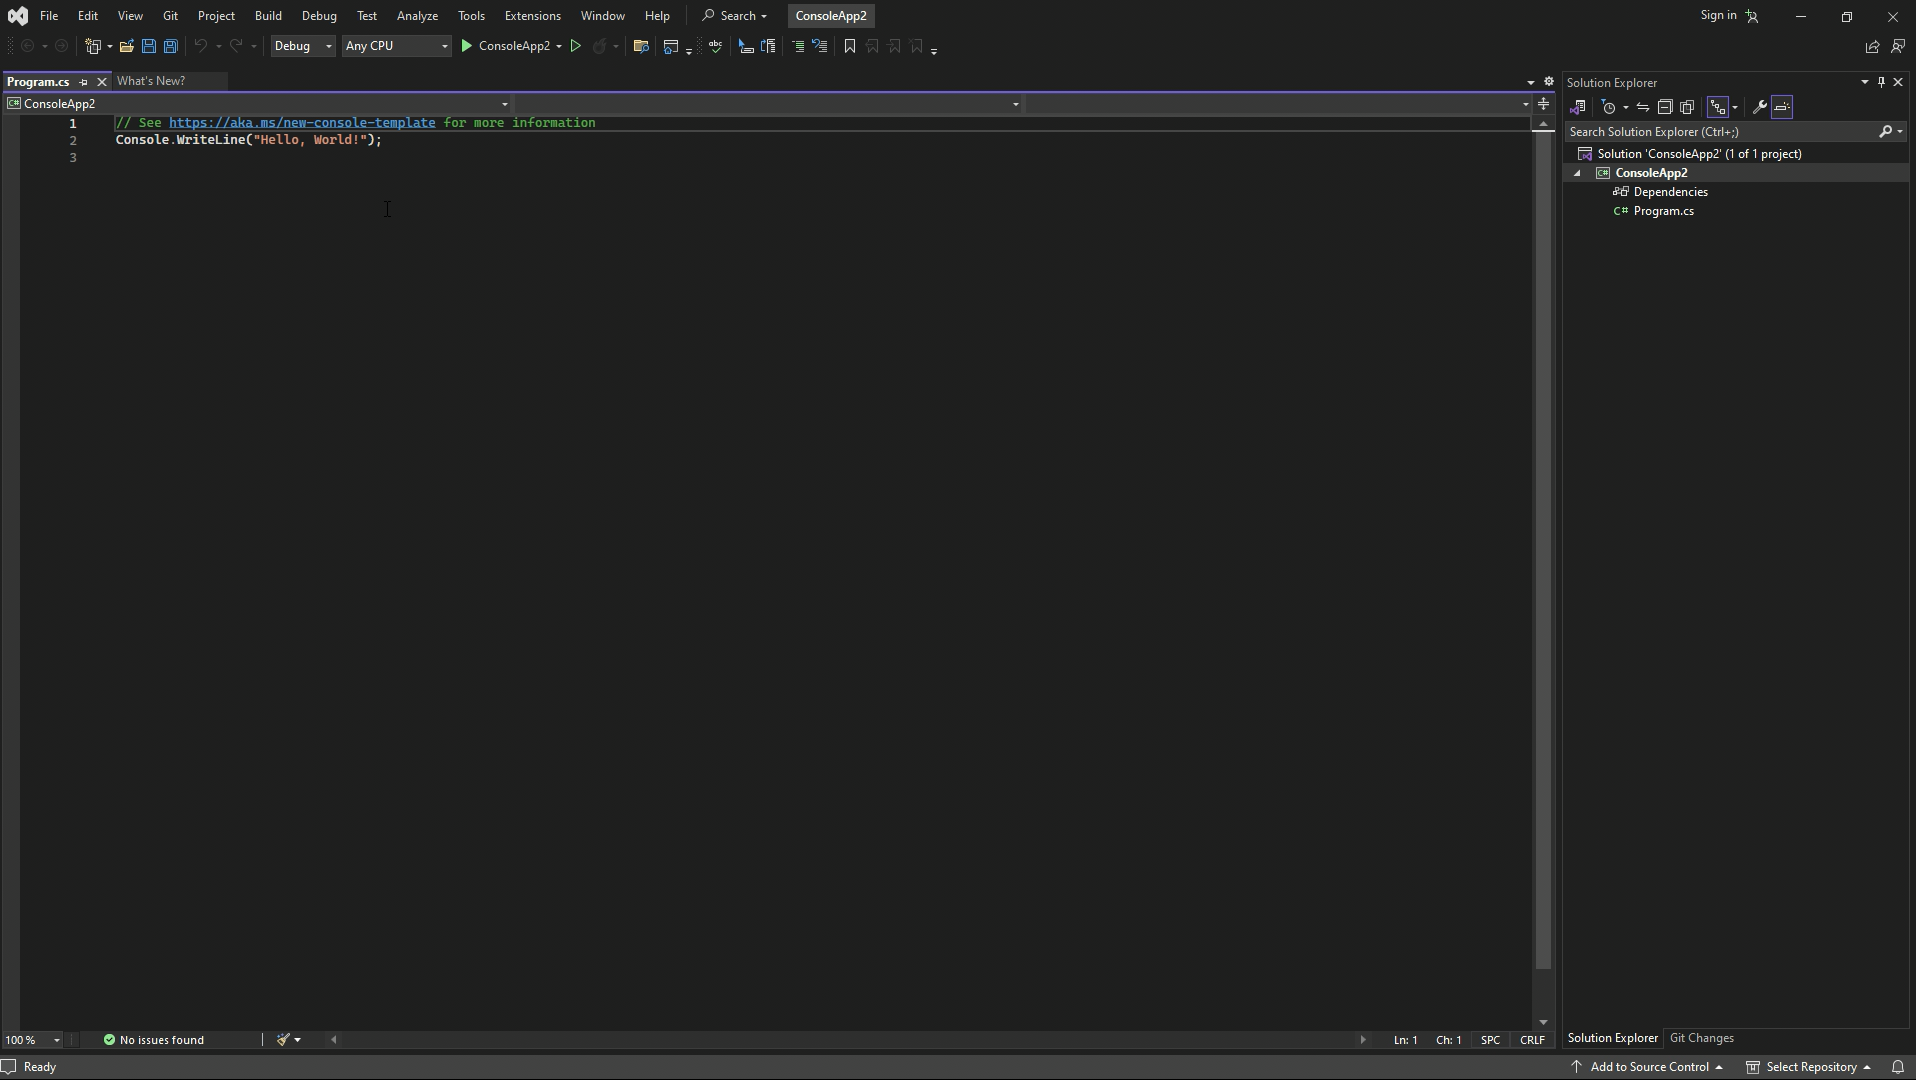Image resolution: width=1916 pixels, height=1080 pixels.
Task: Open Properties via the wrench icon
Action: pyautogui.click(x=1760, y=107)
